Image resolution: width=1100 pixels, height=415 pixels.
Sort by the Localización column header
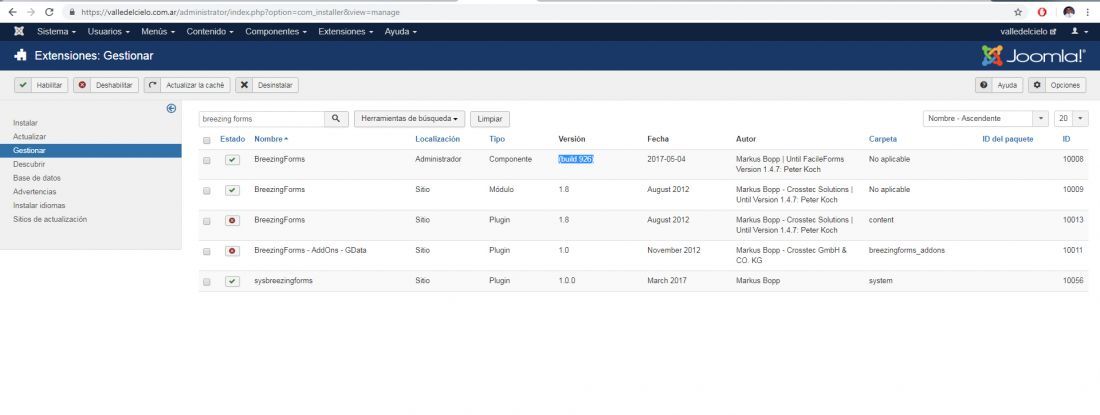pos(437,140)
